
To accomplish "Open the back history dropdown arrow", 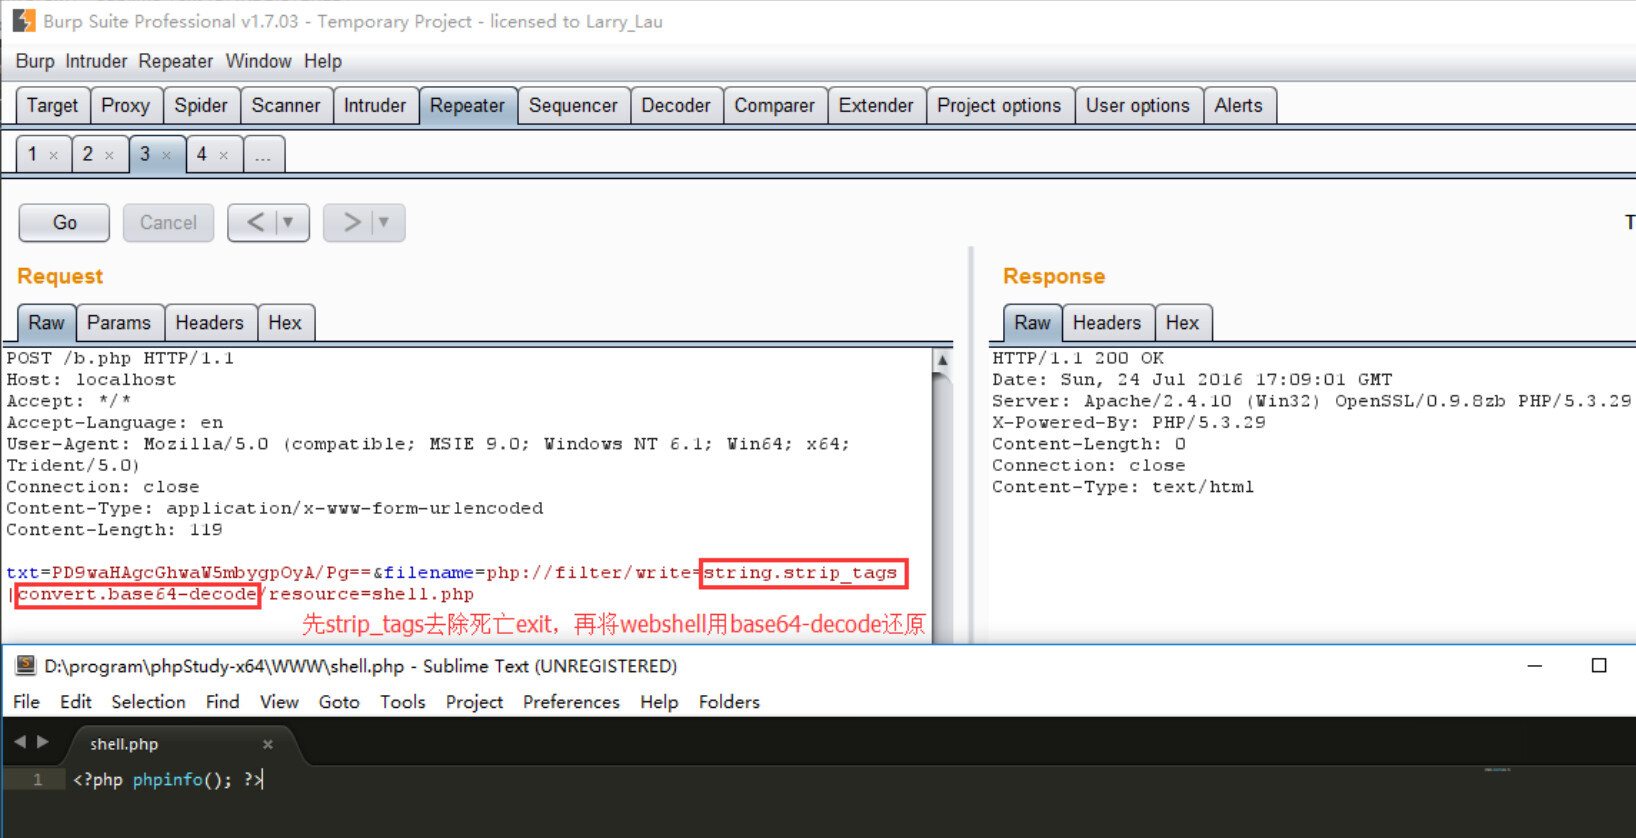I will pos(288,222).
